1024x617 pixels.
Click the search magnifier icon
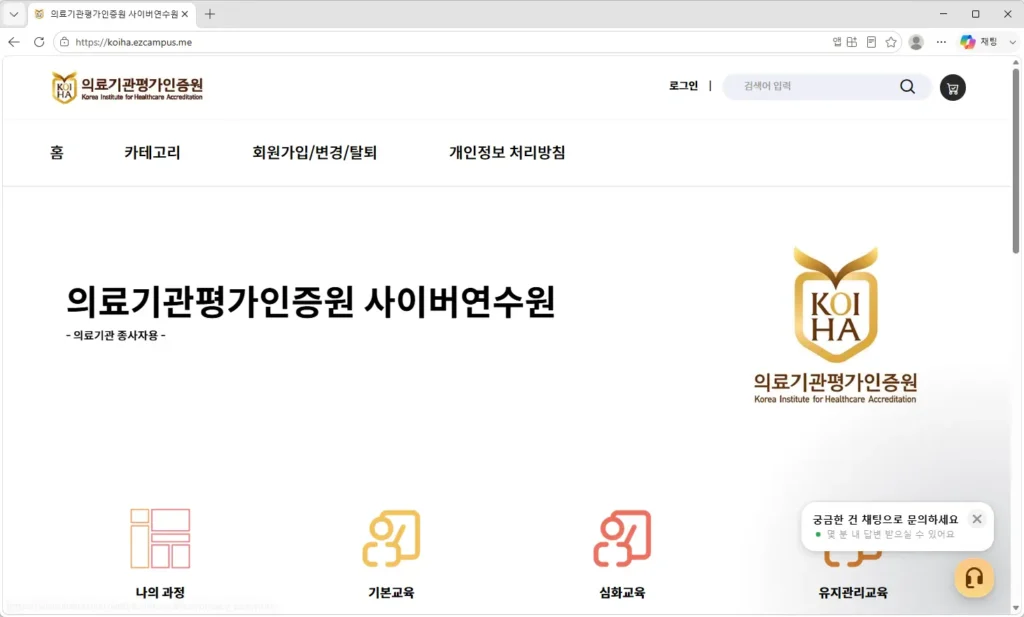click(907, 86)
